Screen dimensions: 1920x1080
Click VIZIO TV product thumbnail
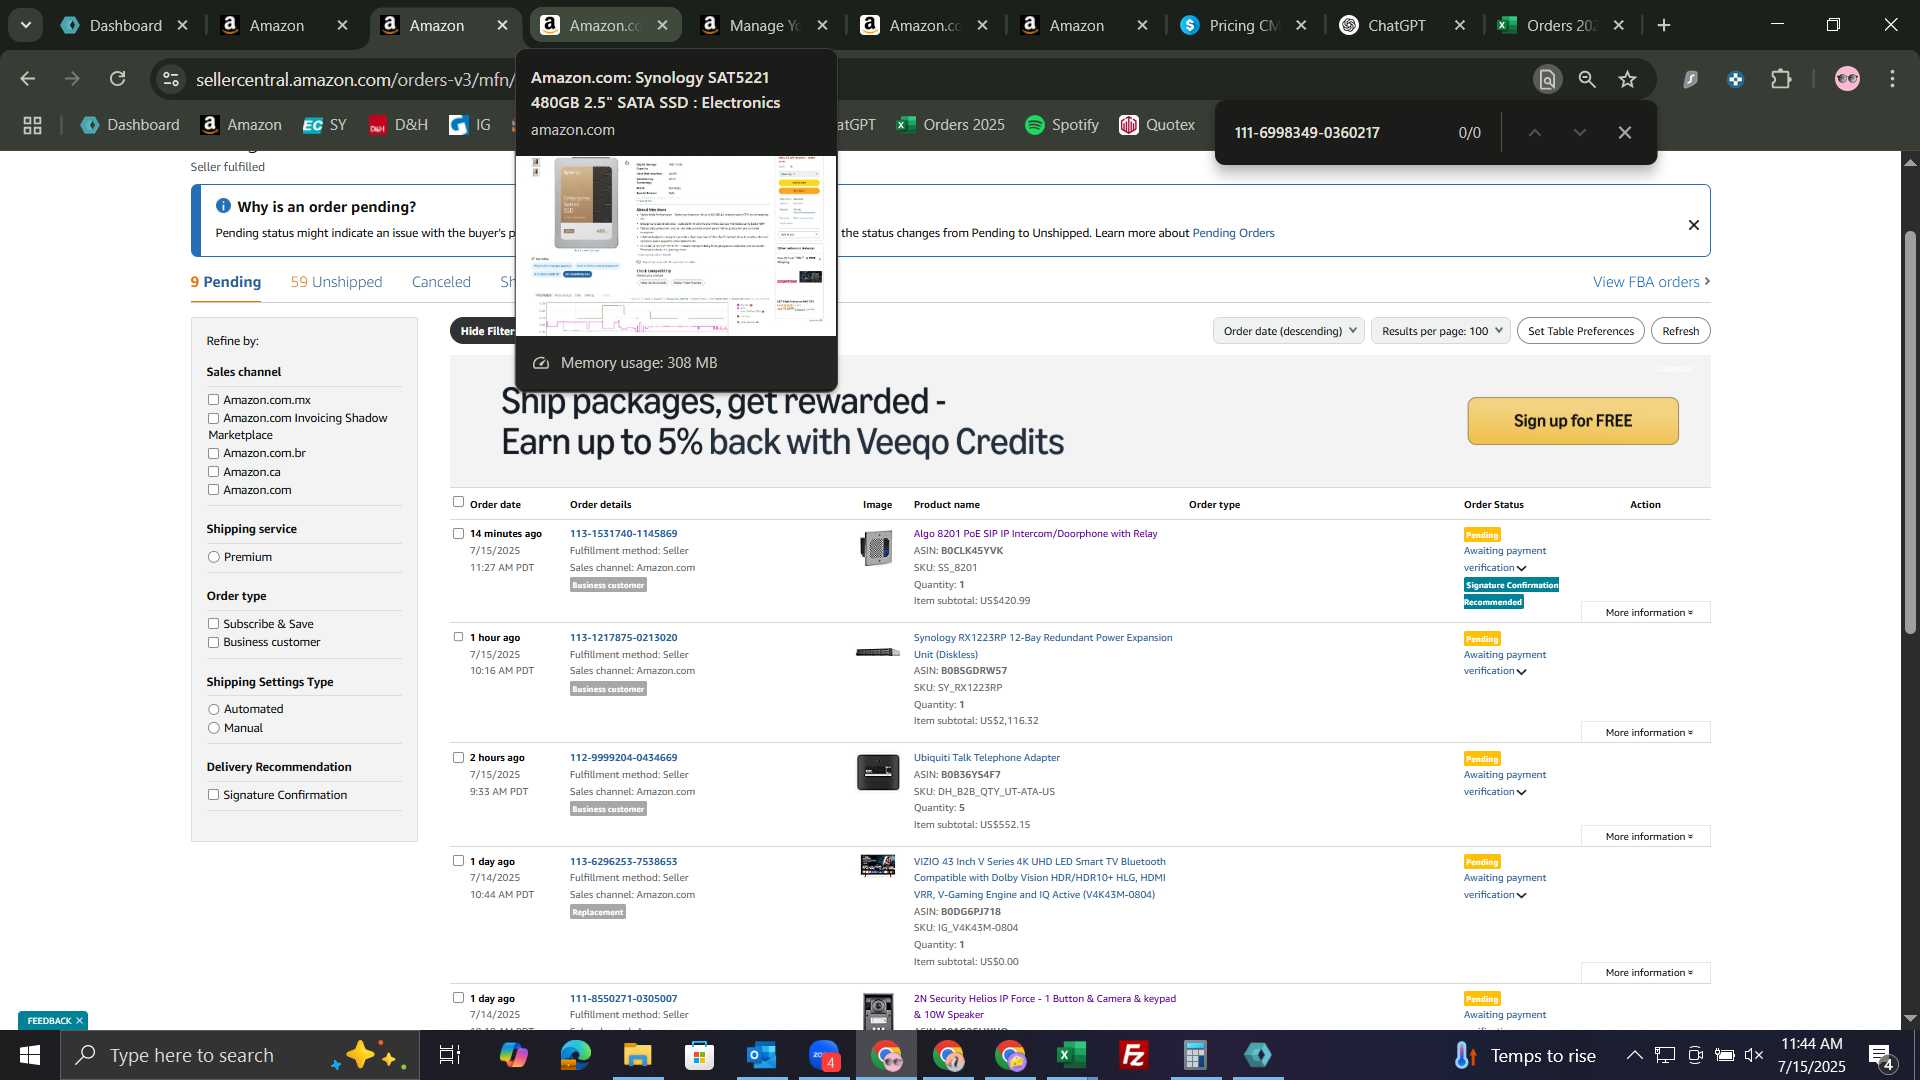click(877, 865)
